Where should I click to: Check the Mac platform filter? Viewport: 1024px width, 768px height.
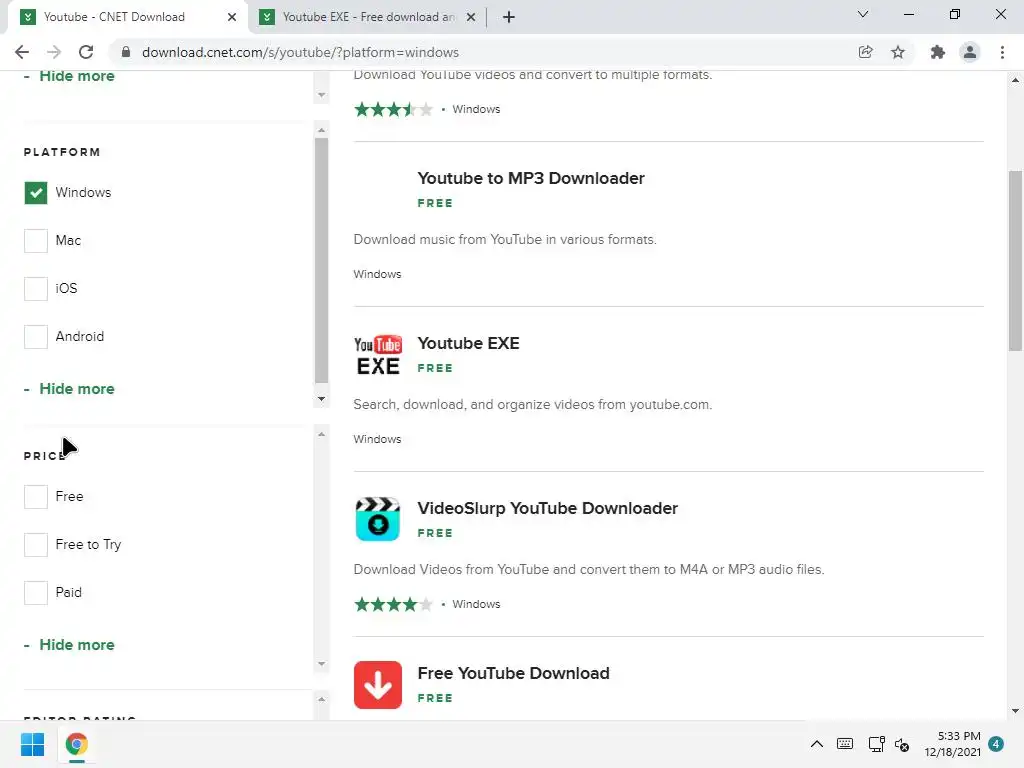pyautogui.click(x=35, y=240)
